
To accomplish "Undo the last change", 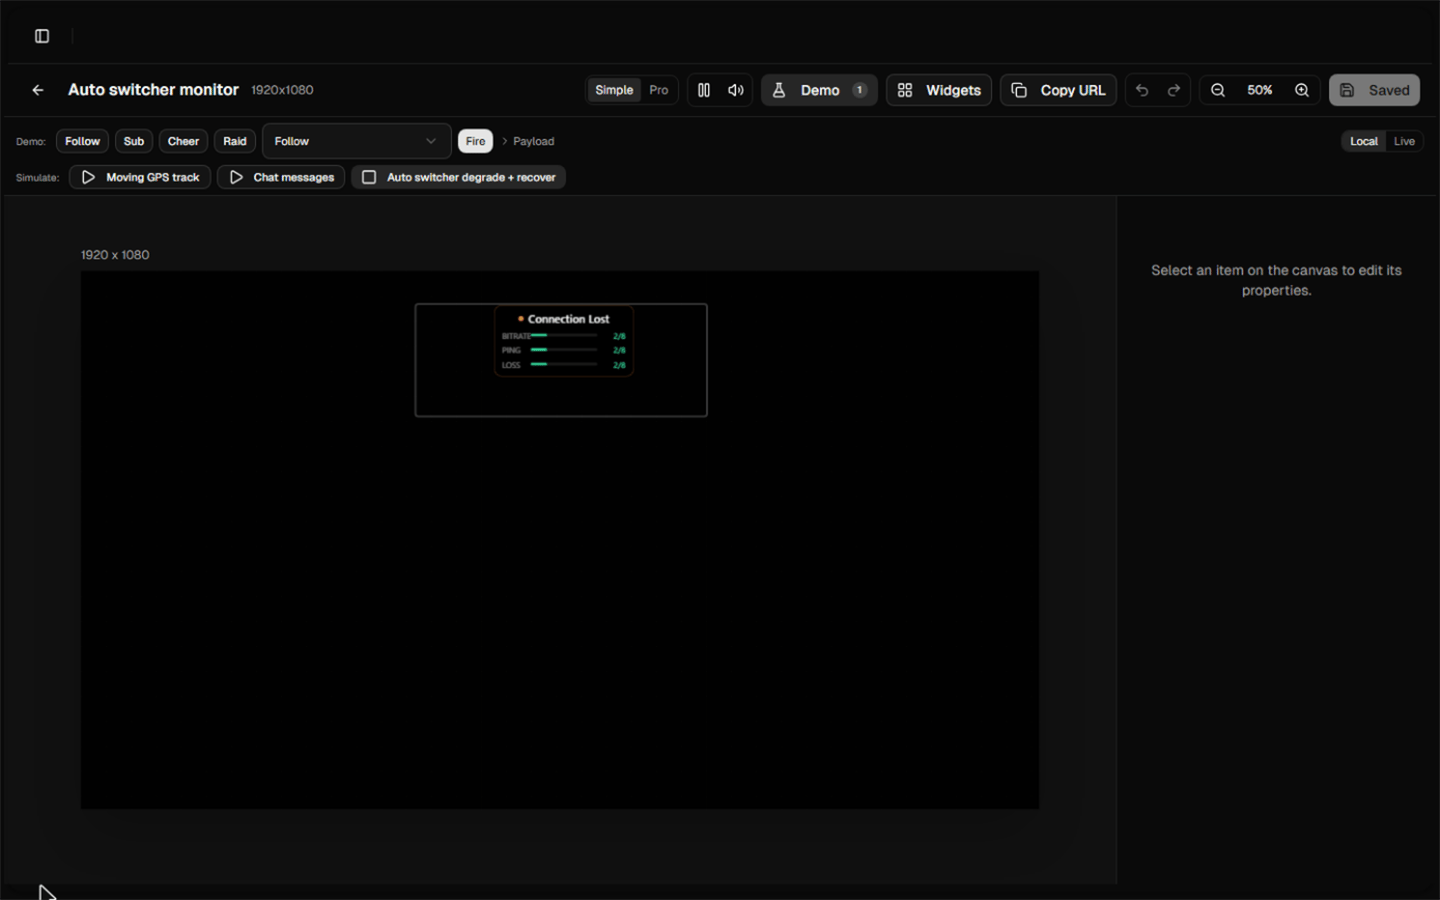I will (1142, 90).
